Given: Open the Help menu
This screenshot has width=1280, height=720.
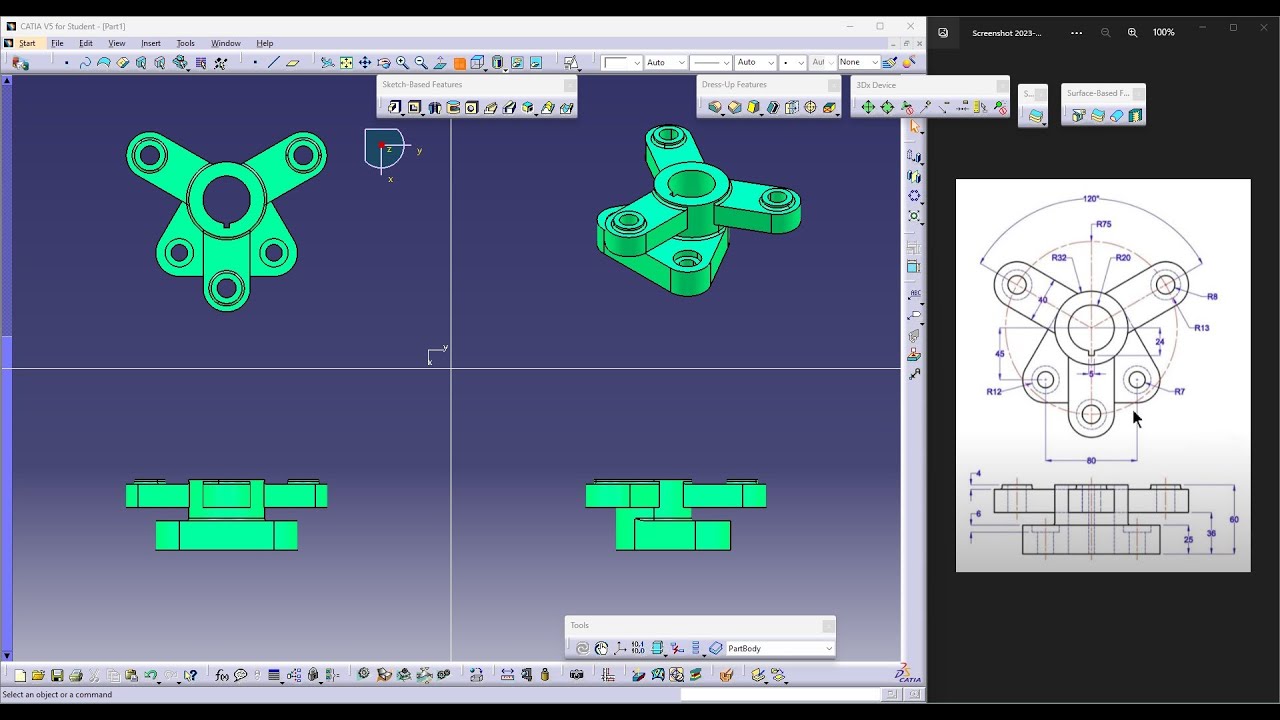Looking at the screenshot, I should click(265, 43).
